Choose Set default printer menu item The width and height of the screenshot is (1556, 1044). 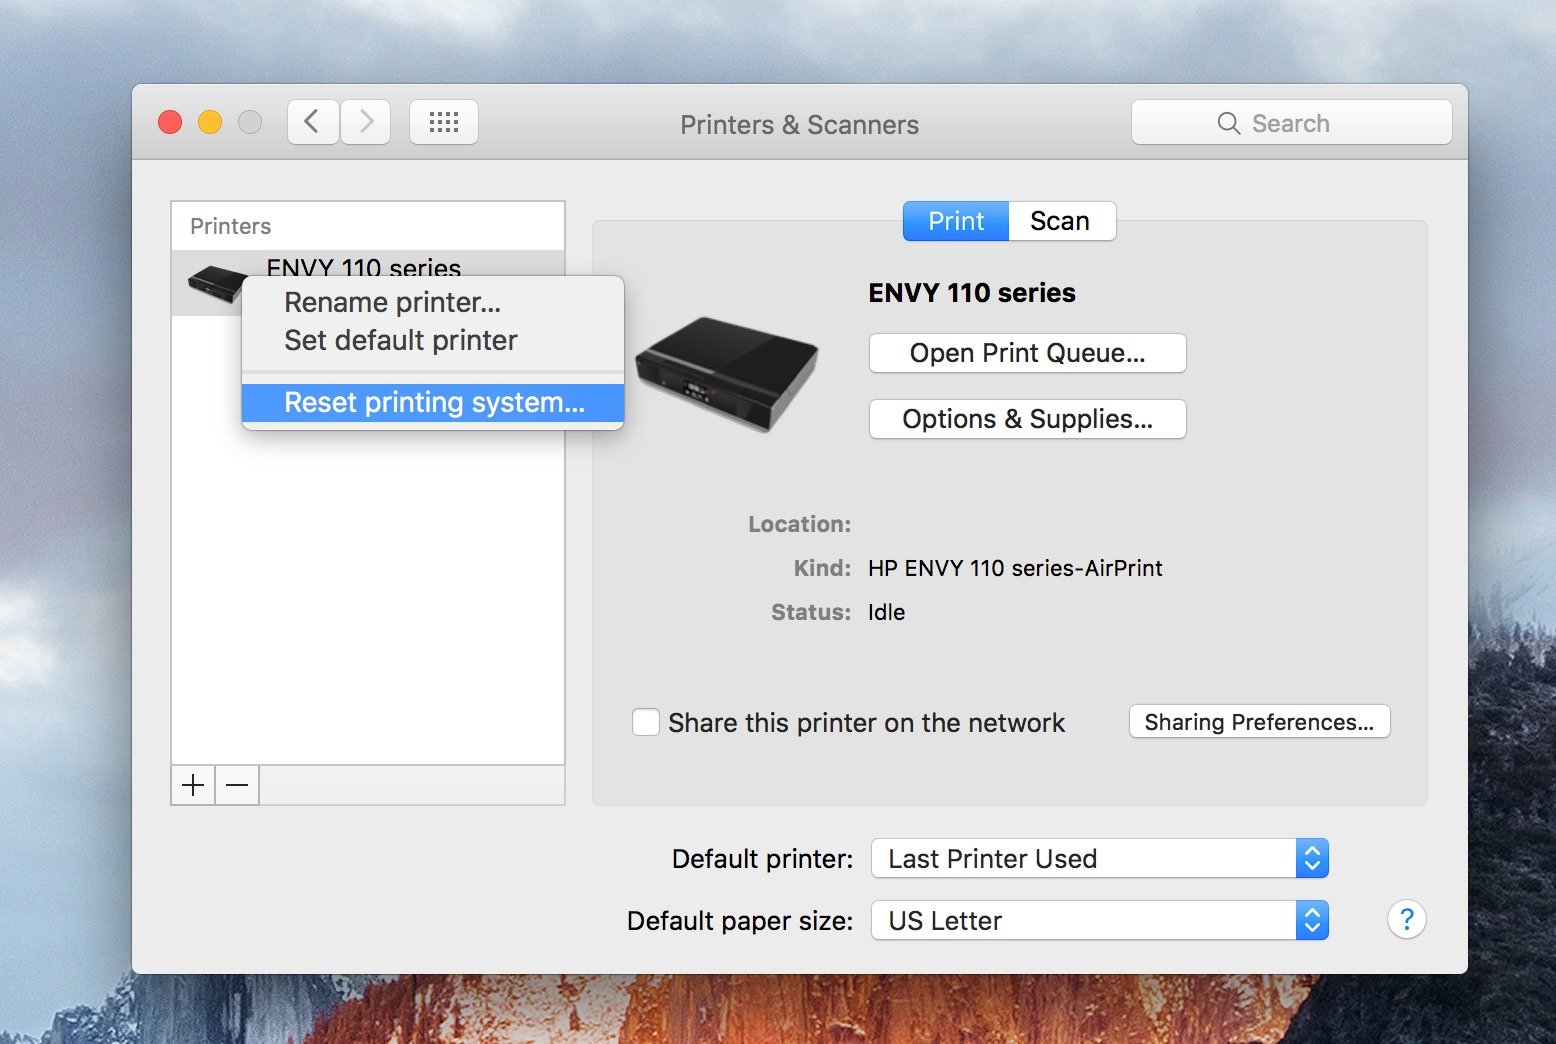433,340
